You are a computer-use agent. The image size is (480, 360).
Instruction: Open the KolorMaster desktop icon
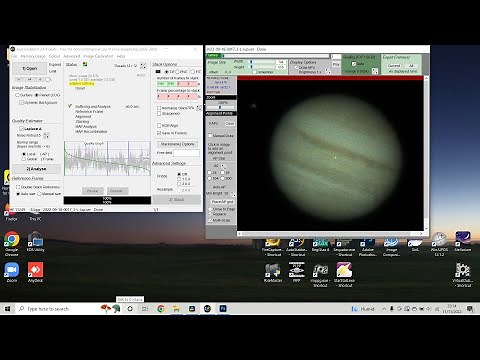click(x=273, y=272)
